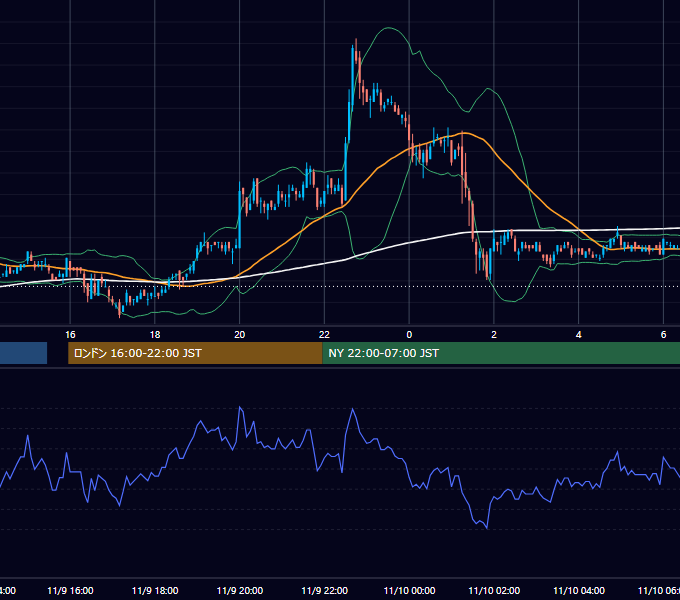The width and height of the screenshot is (680, 600).
Task: Click the 11/10 04:00 date label
Action: coord(579,590)
